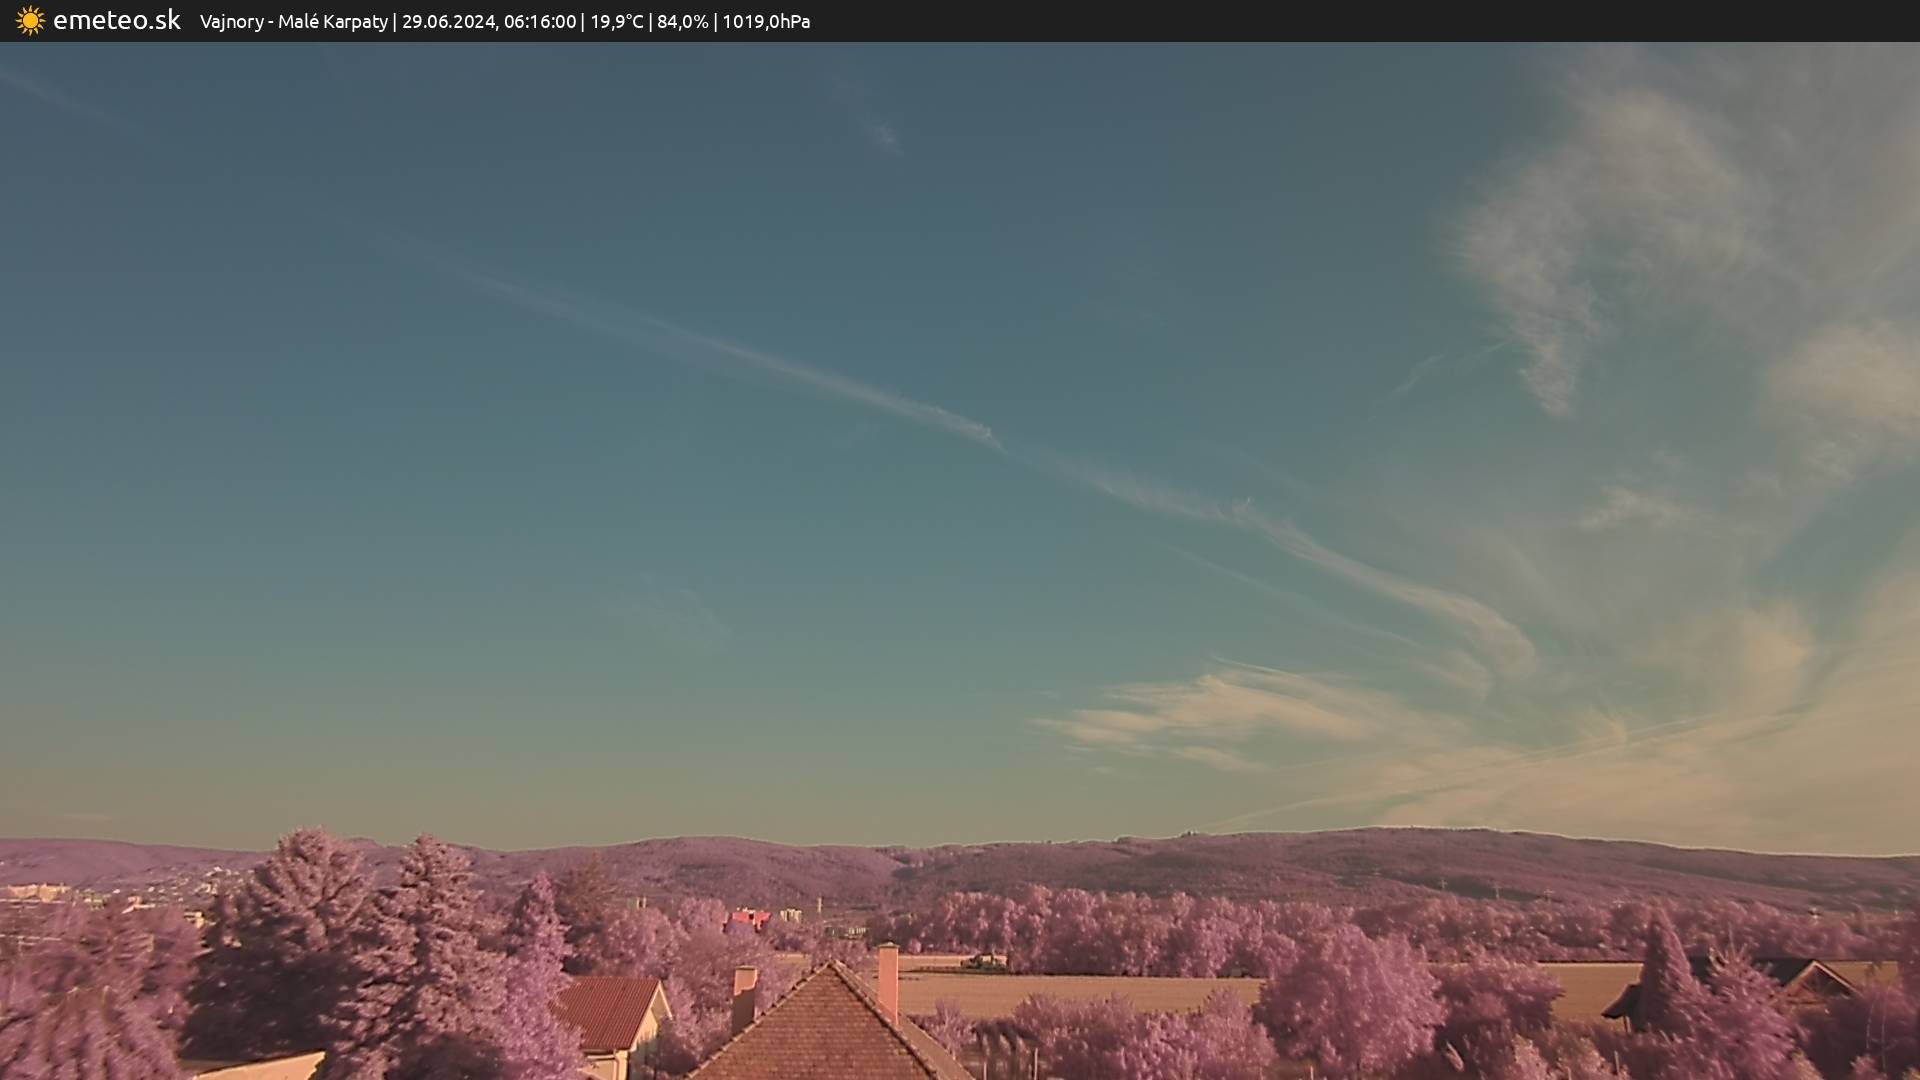The image size is (1920, 1080).
Task: Click the 06:16:00 timestamp
Action: point(539,22)
